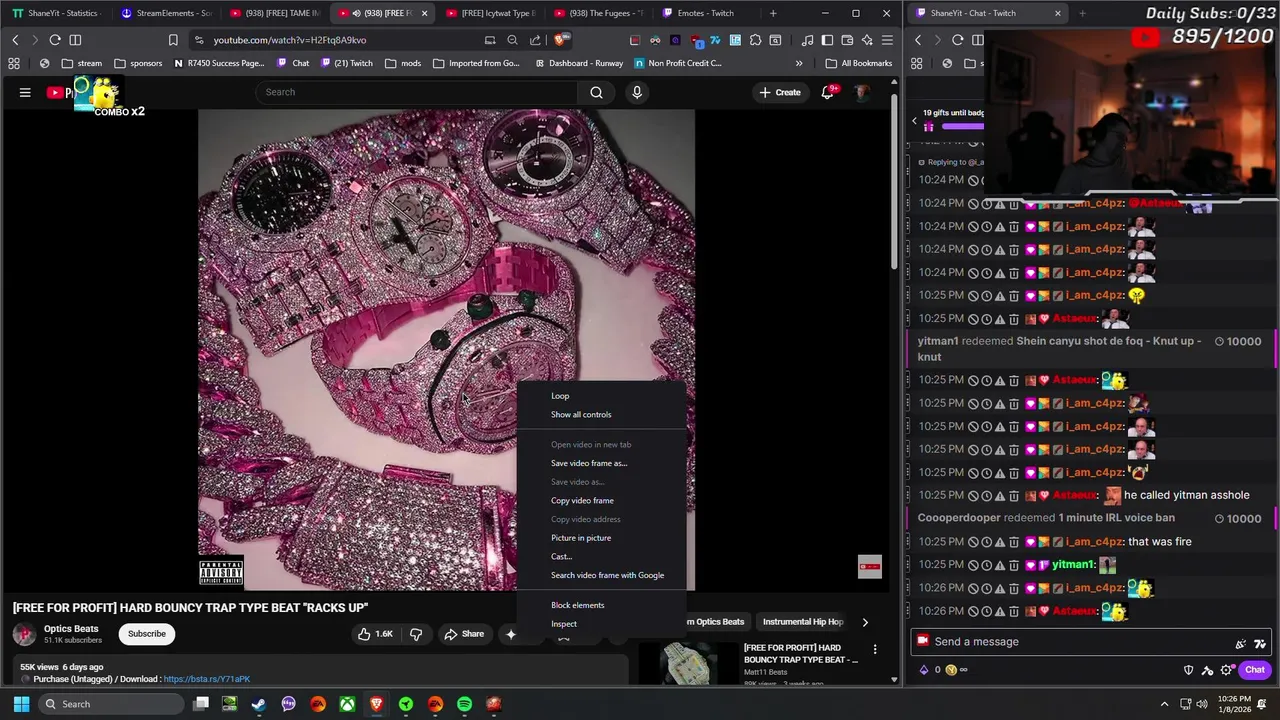
Task: Open Spotify from the taskbar
Action: pyautogui.click(x=465, y=704)
